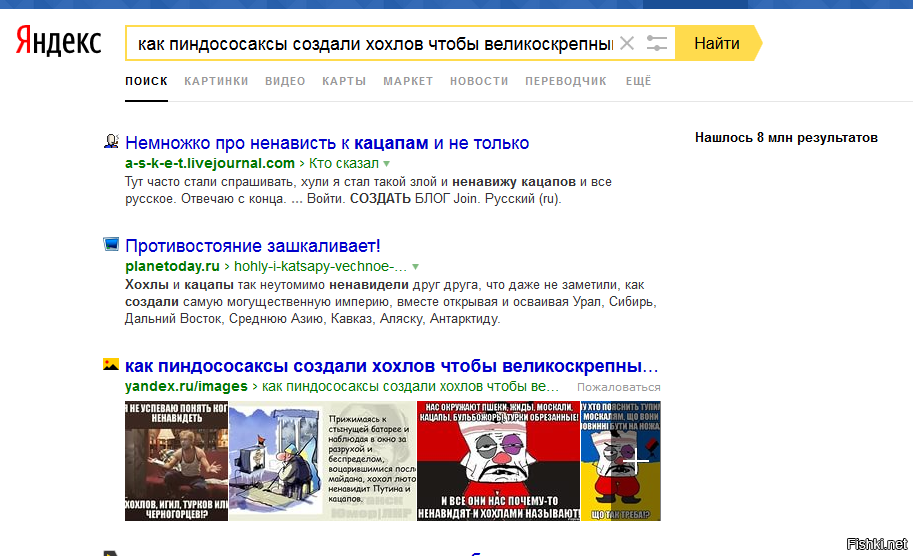Switch to the Картинки tab
The width and height of the screenshot is (913, 556).
pyautogui.click(x=216, y=82)
